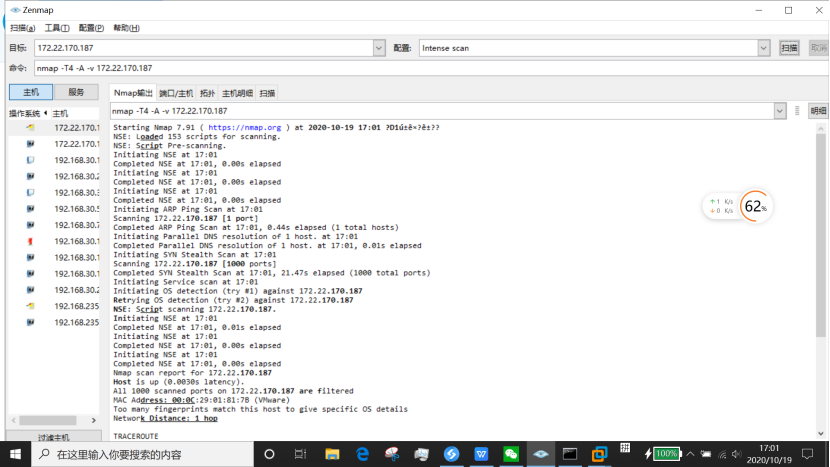The height and width of the screenshot is (467, 830).
Task: Click the OS icon for host 192.168.30.5
Action: point(30,209)
